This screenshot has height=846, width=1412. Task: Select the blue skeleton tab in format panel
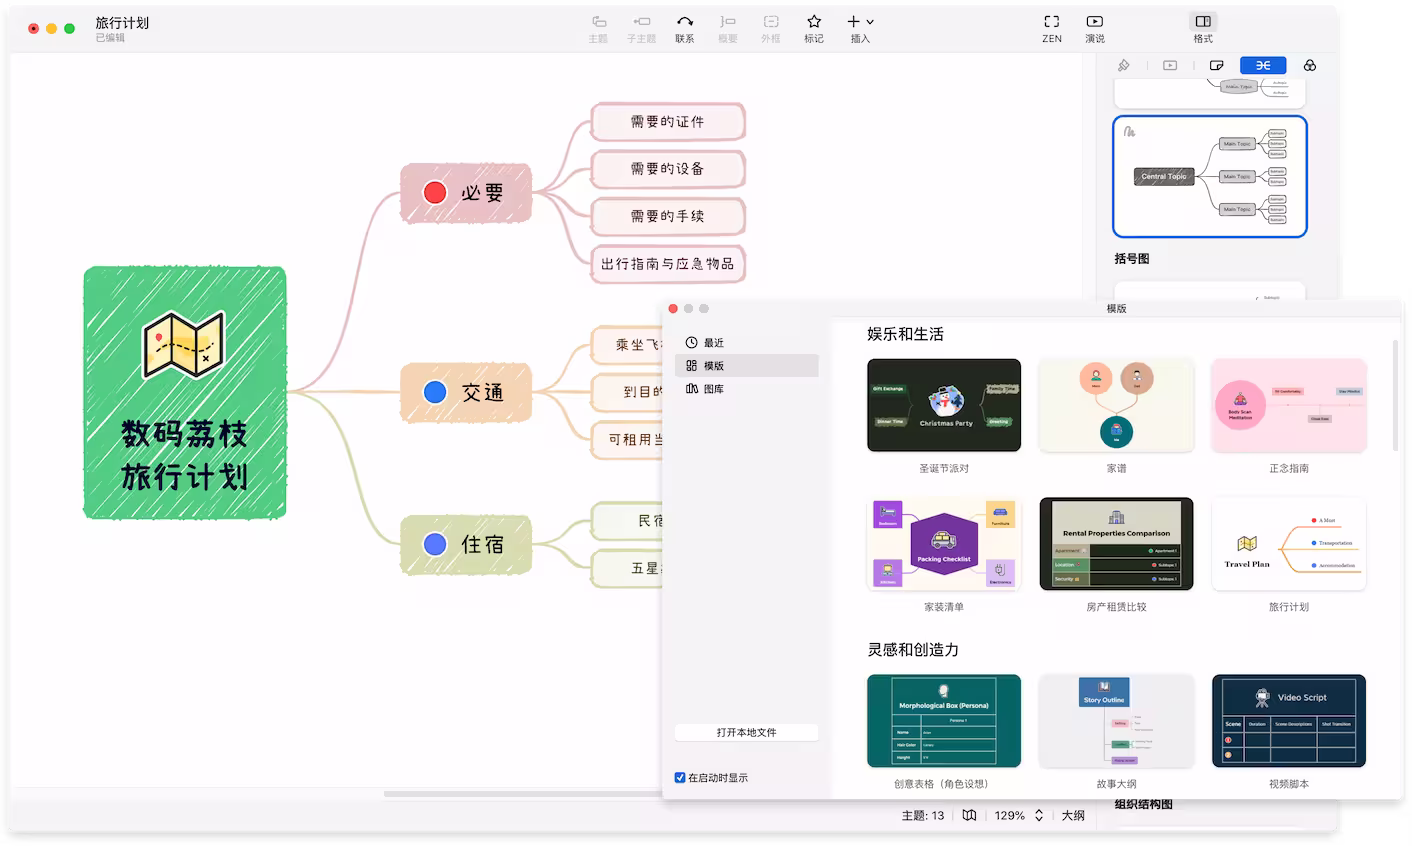point(1262,64)
